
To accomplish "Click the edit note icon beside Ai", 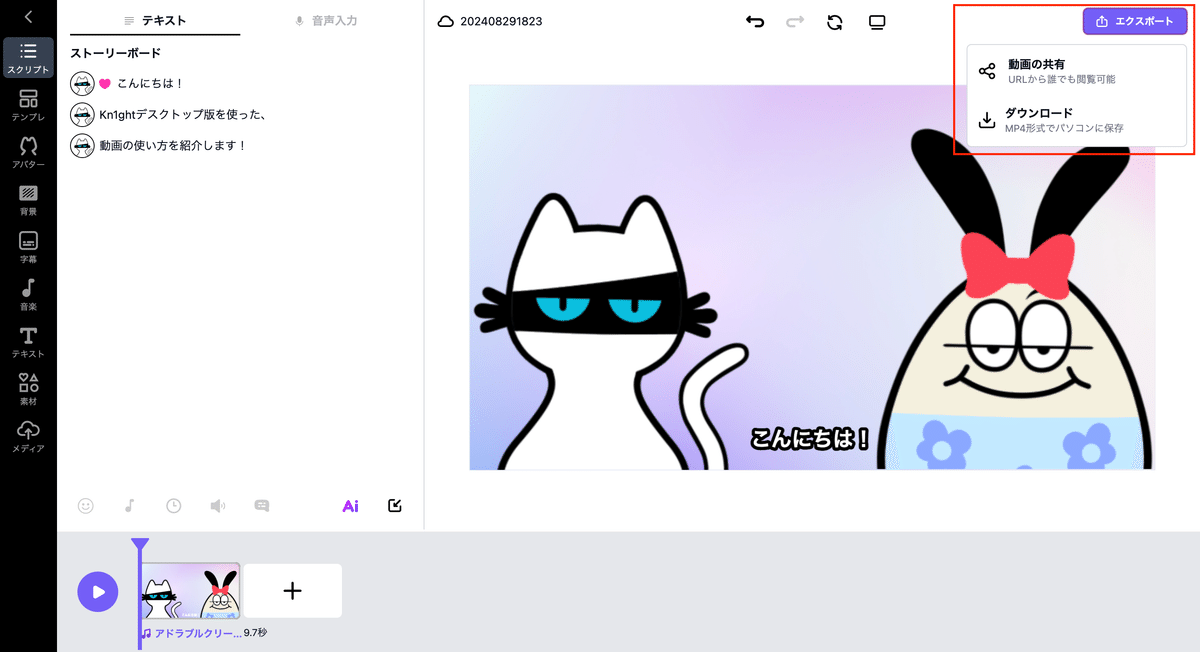I will point(395,506).
